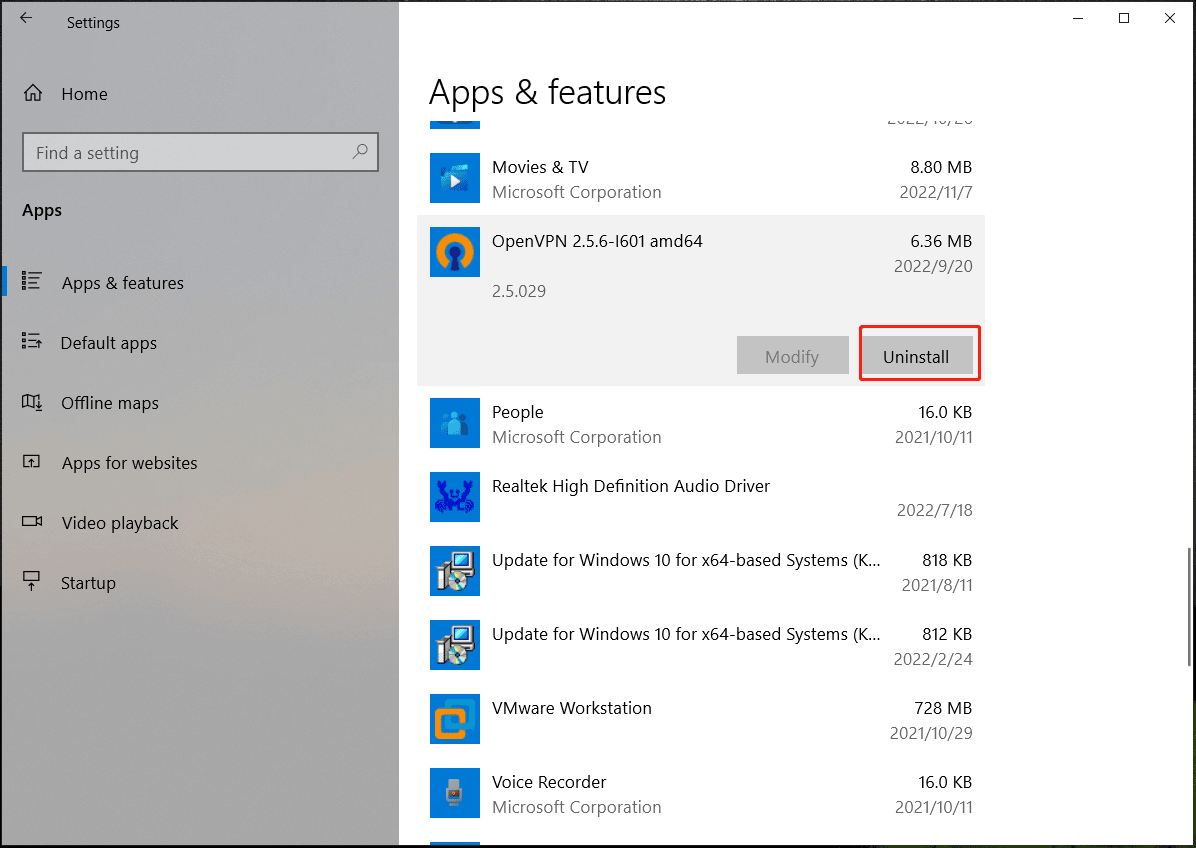Click the Movies & TV app icon
Screen dimensions: 1196x848
(x=455, y=178)
